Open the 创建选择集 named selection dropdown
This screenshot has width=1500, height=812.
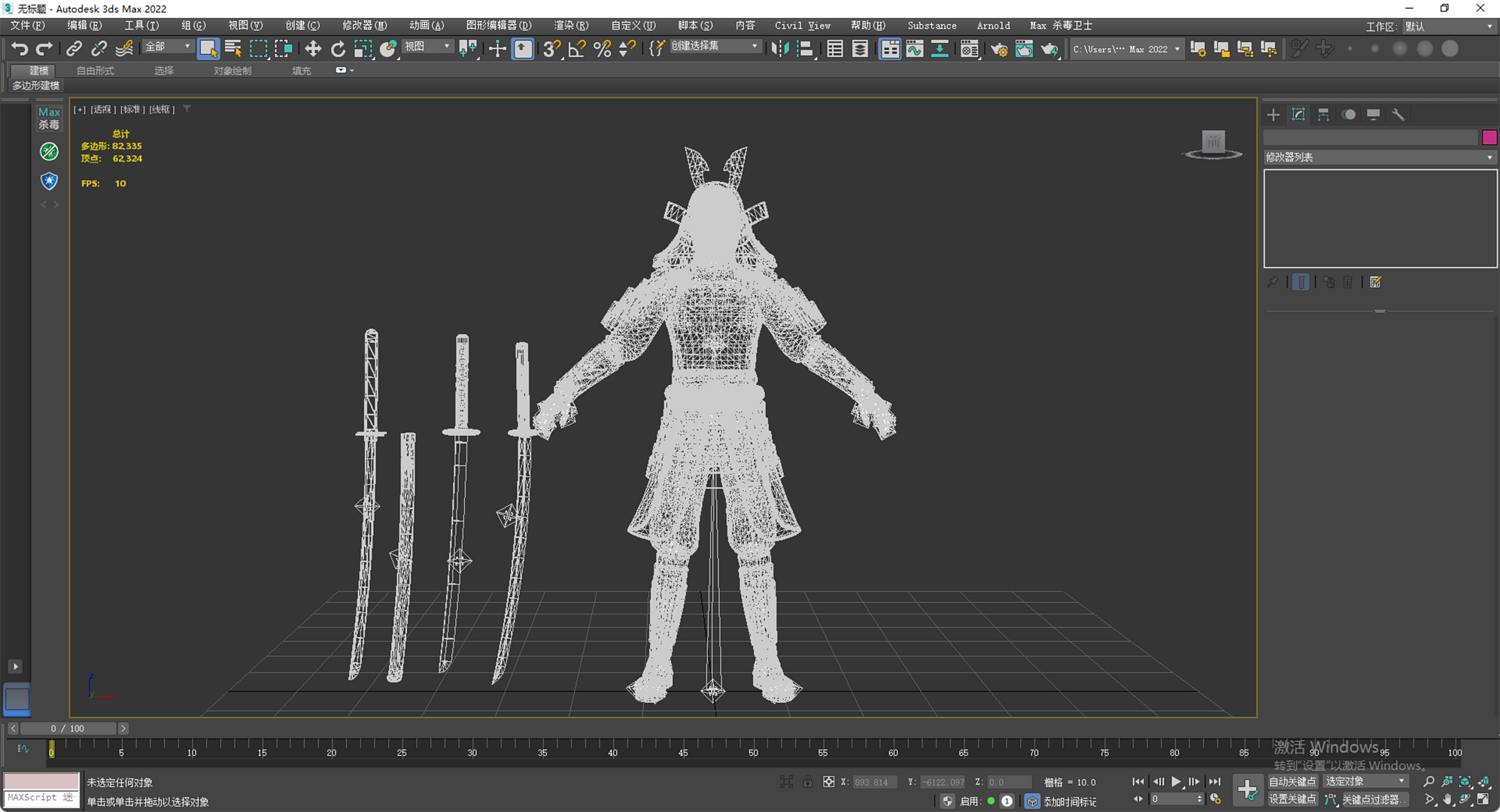coord(715,47)
